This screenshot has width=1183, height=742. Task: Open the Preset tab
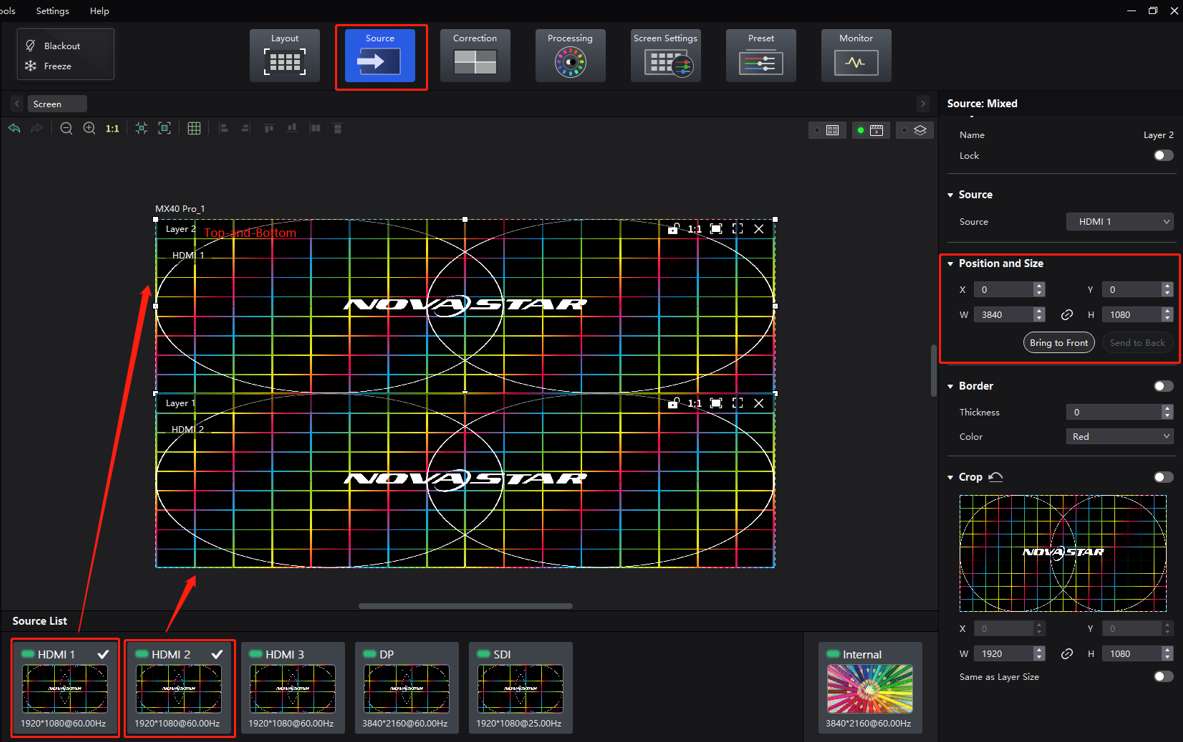pyautogui.click(x=760, y=56)
